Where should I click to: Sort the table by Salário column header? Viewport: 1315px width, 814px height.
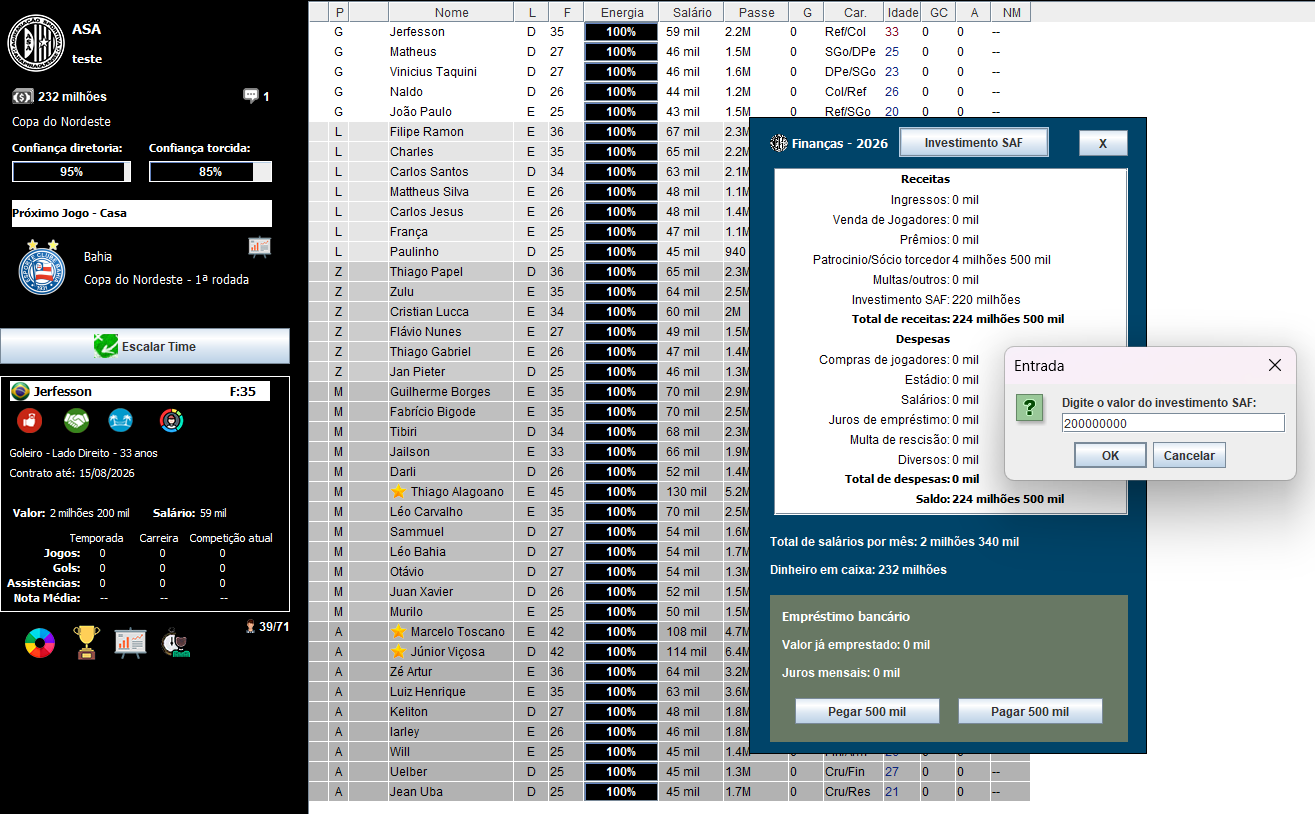[x=691, y=12]
